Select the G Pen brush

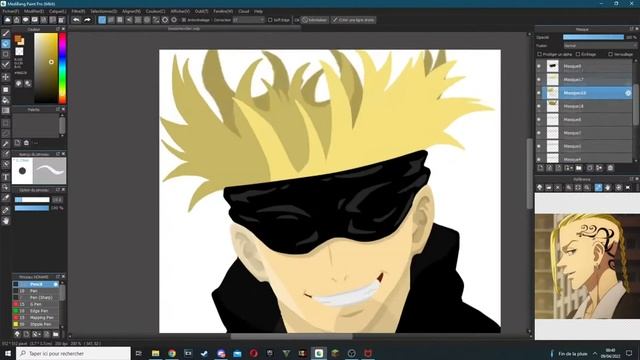point(36,304)
